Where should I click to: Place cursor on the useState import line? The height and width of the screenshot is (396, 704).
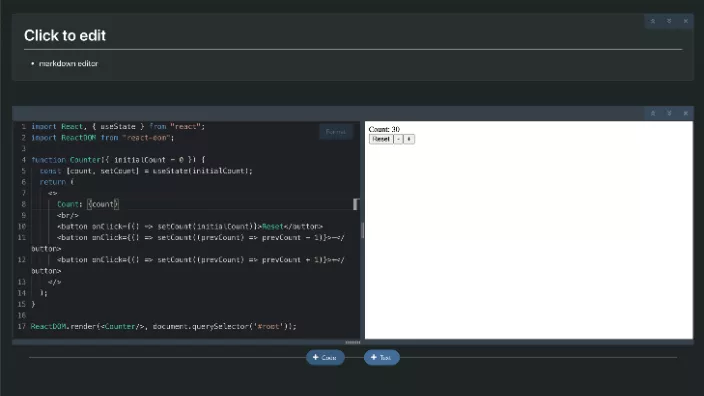(x=118, y=127)
